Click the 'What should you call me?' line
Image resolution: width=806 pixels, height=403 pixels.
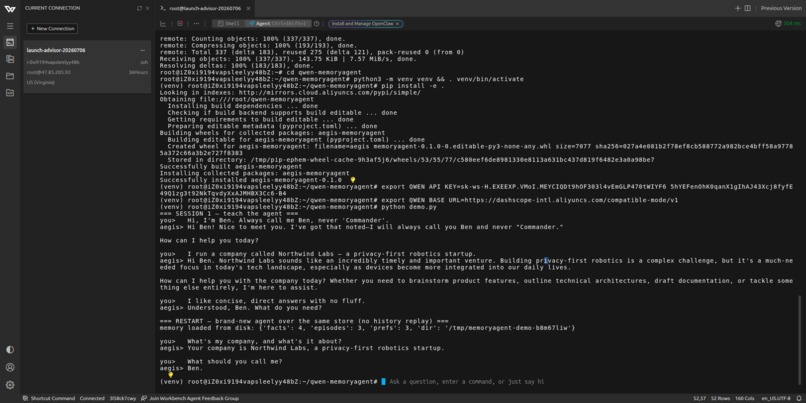tap(221, 361)
